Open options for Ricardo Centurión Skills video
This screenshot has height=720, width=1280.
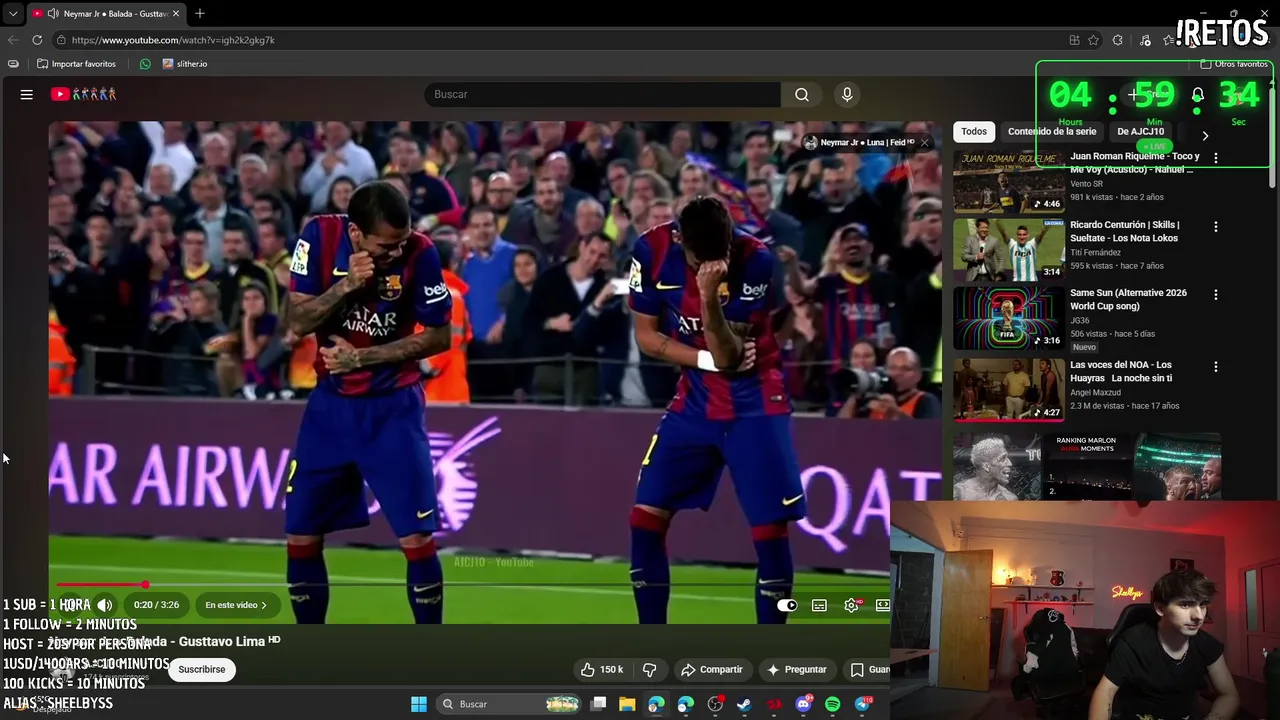1215,227
